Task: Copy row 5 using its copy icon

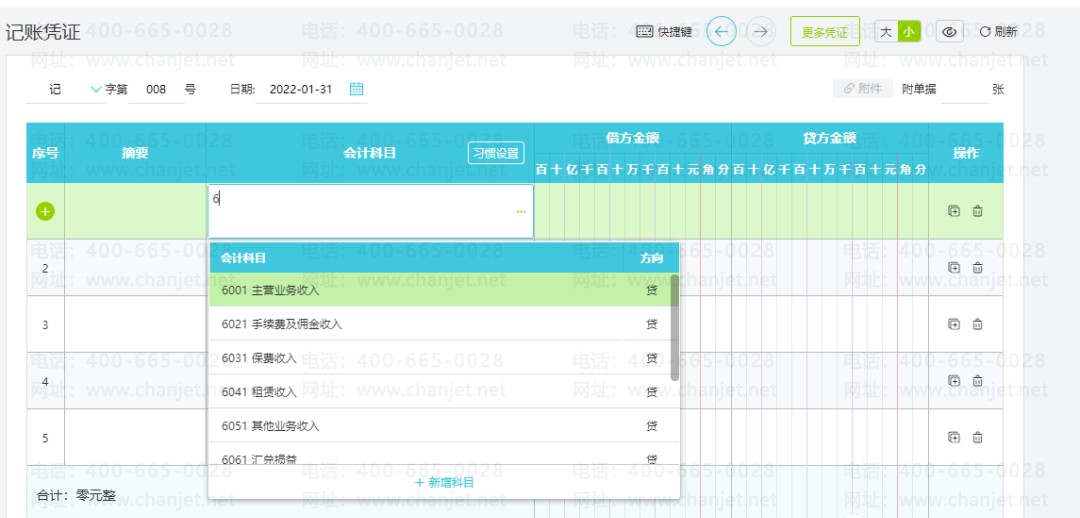Action: pos(954,437)
